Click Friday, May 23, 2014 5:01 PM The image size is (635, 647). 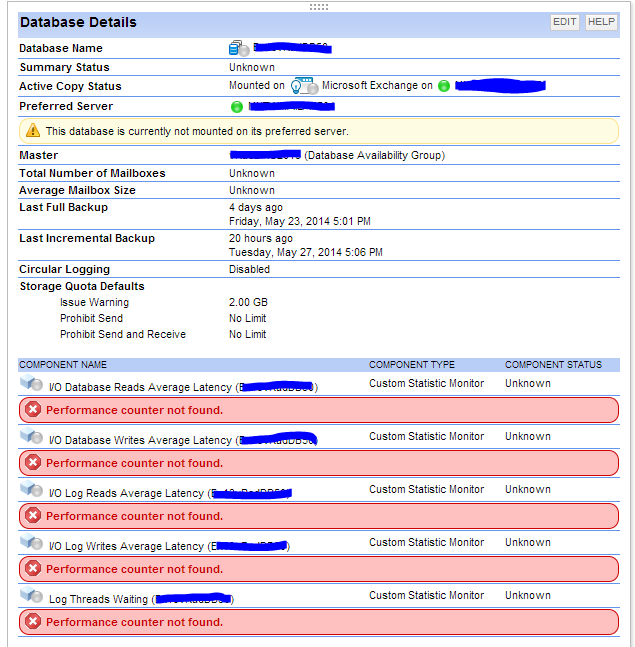coord(300,222)
